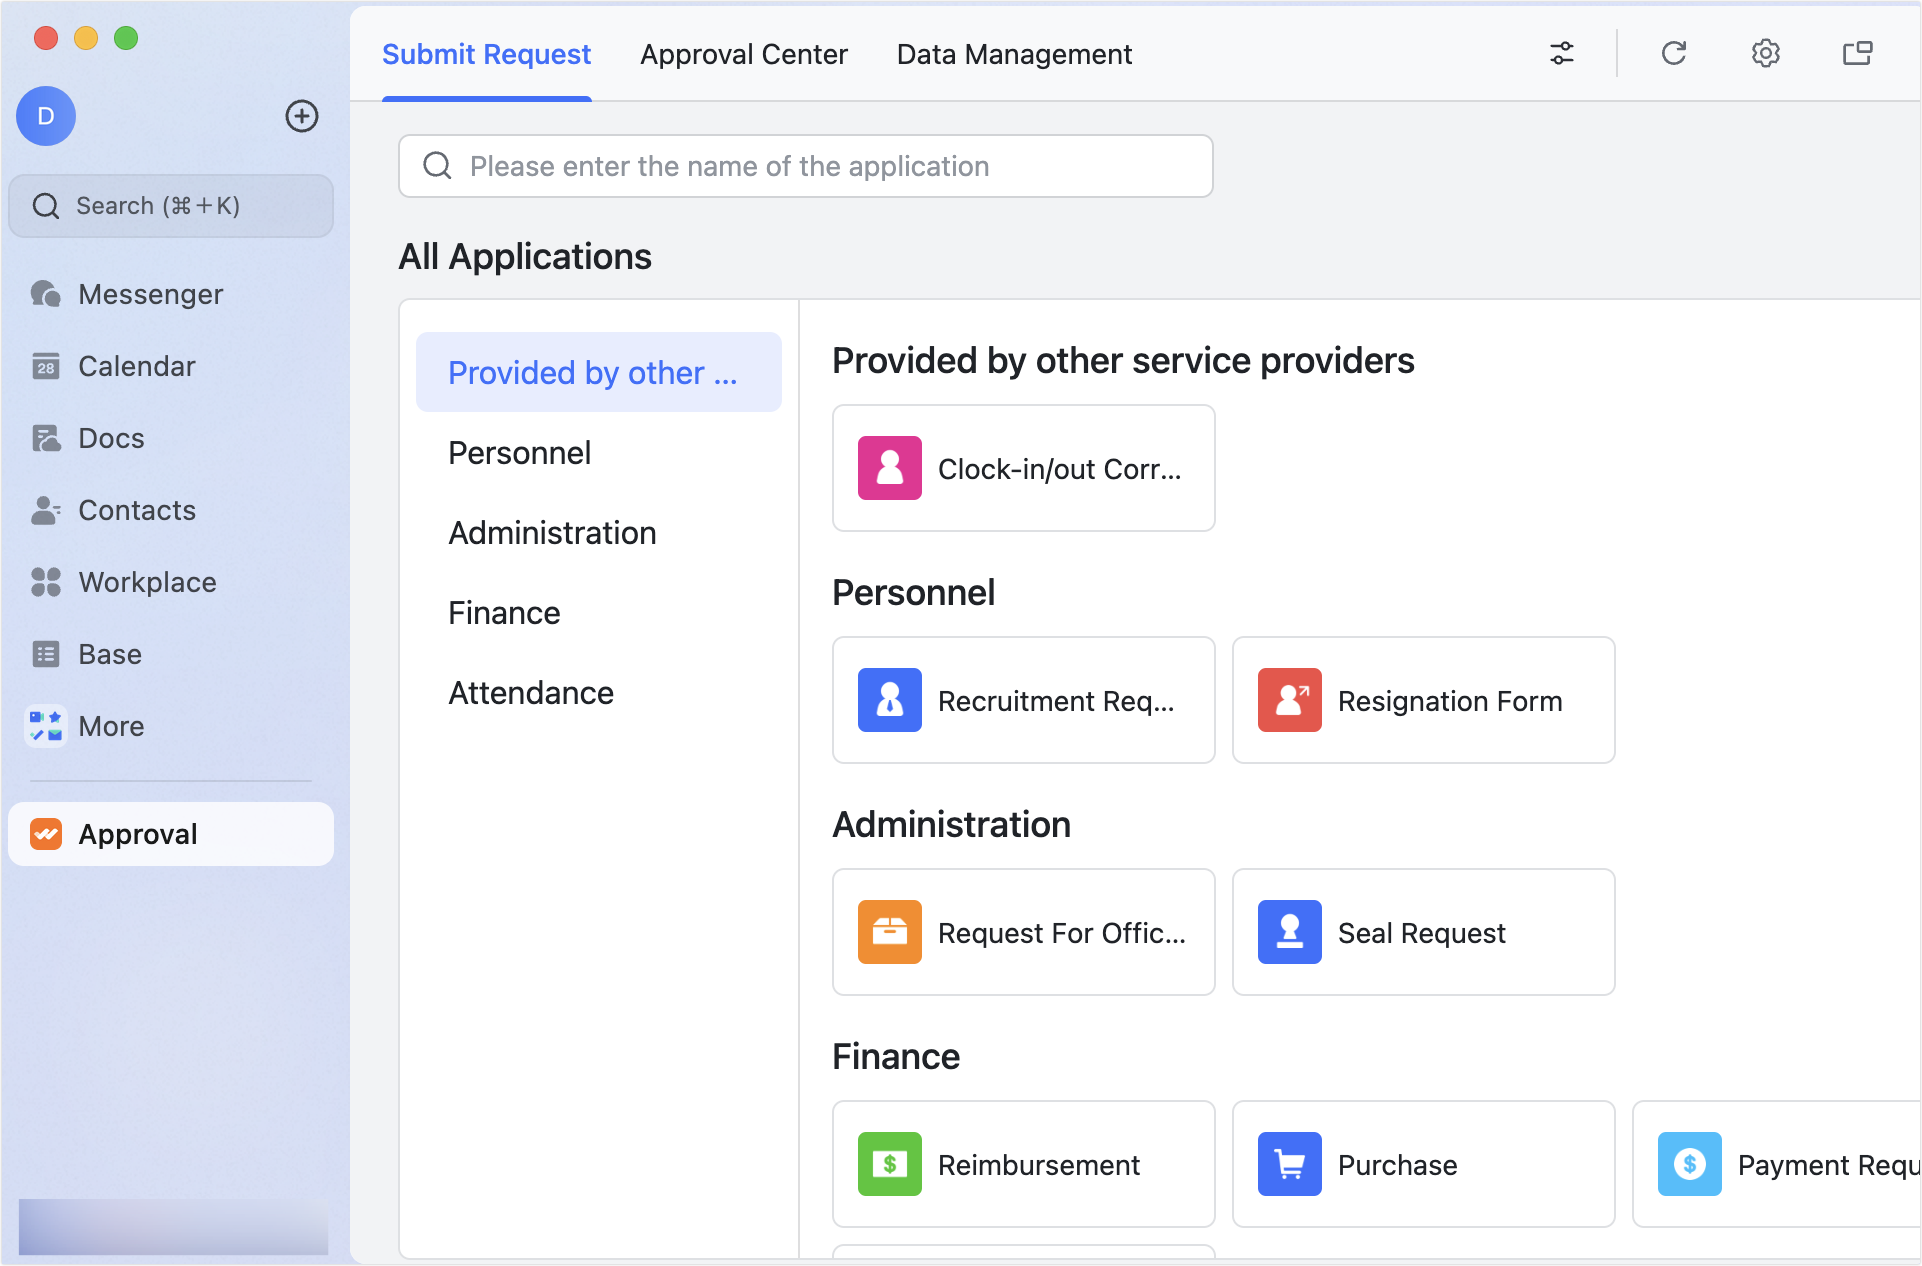Click the plus button to add new
The width and height of the screenshot is (1922, 1266).
(x=302, y=116)
